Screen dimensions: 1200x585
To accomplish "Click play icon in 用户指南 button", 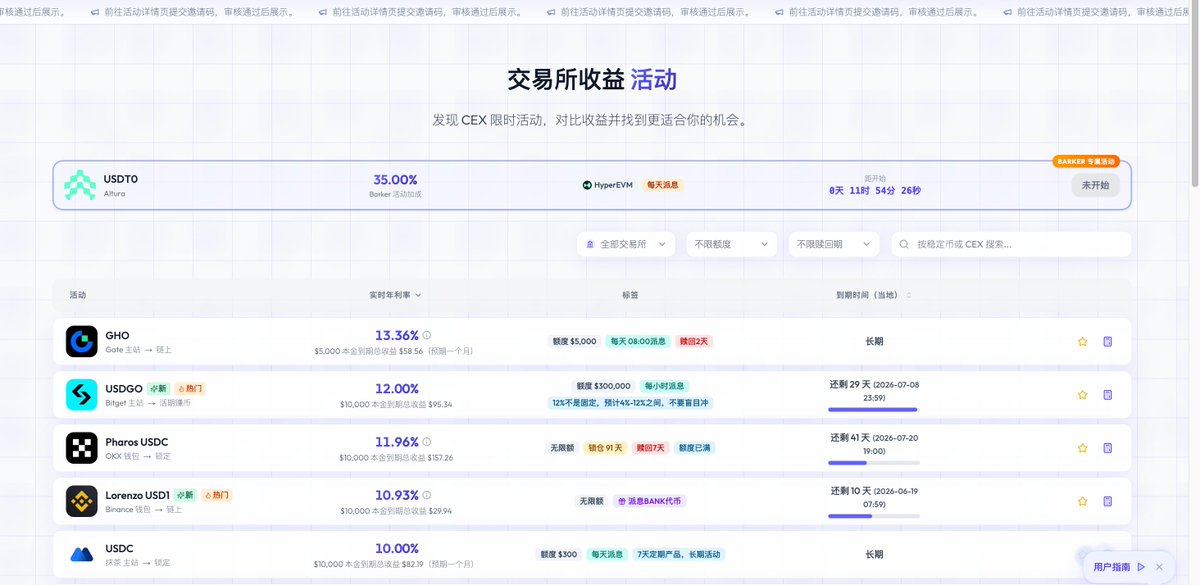I will point(1141,567).
